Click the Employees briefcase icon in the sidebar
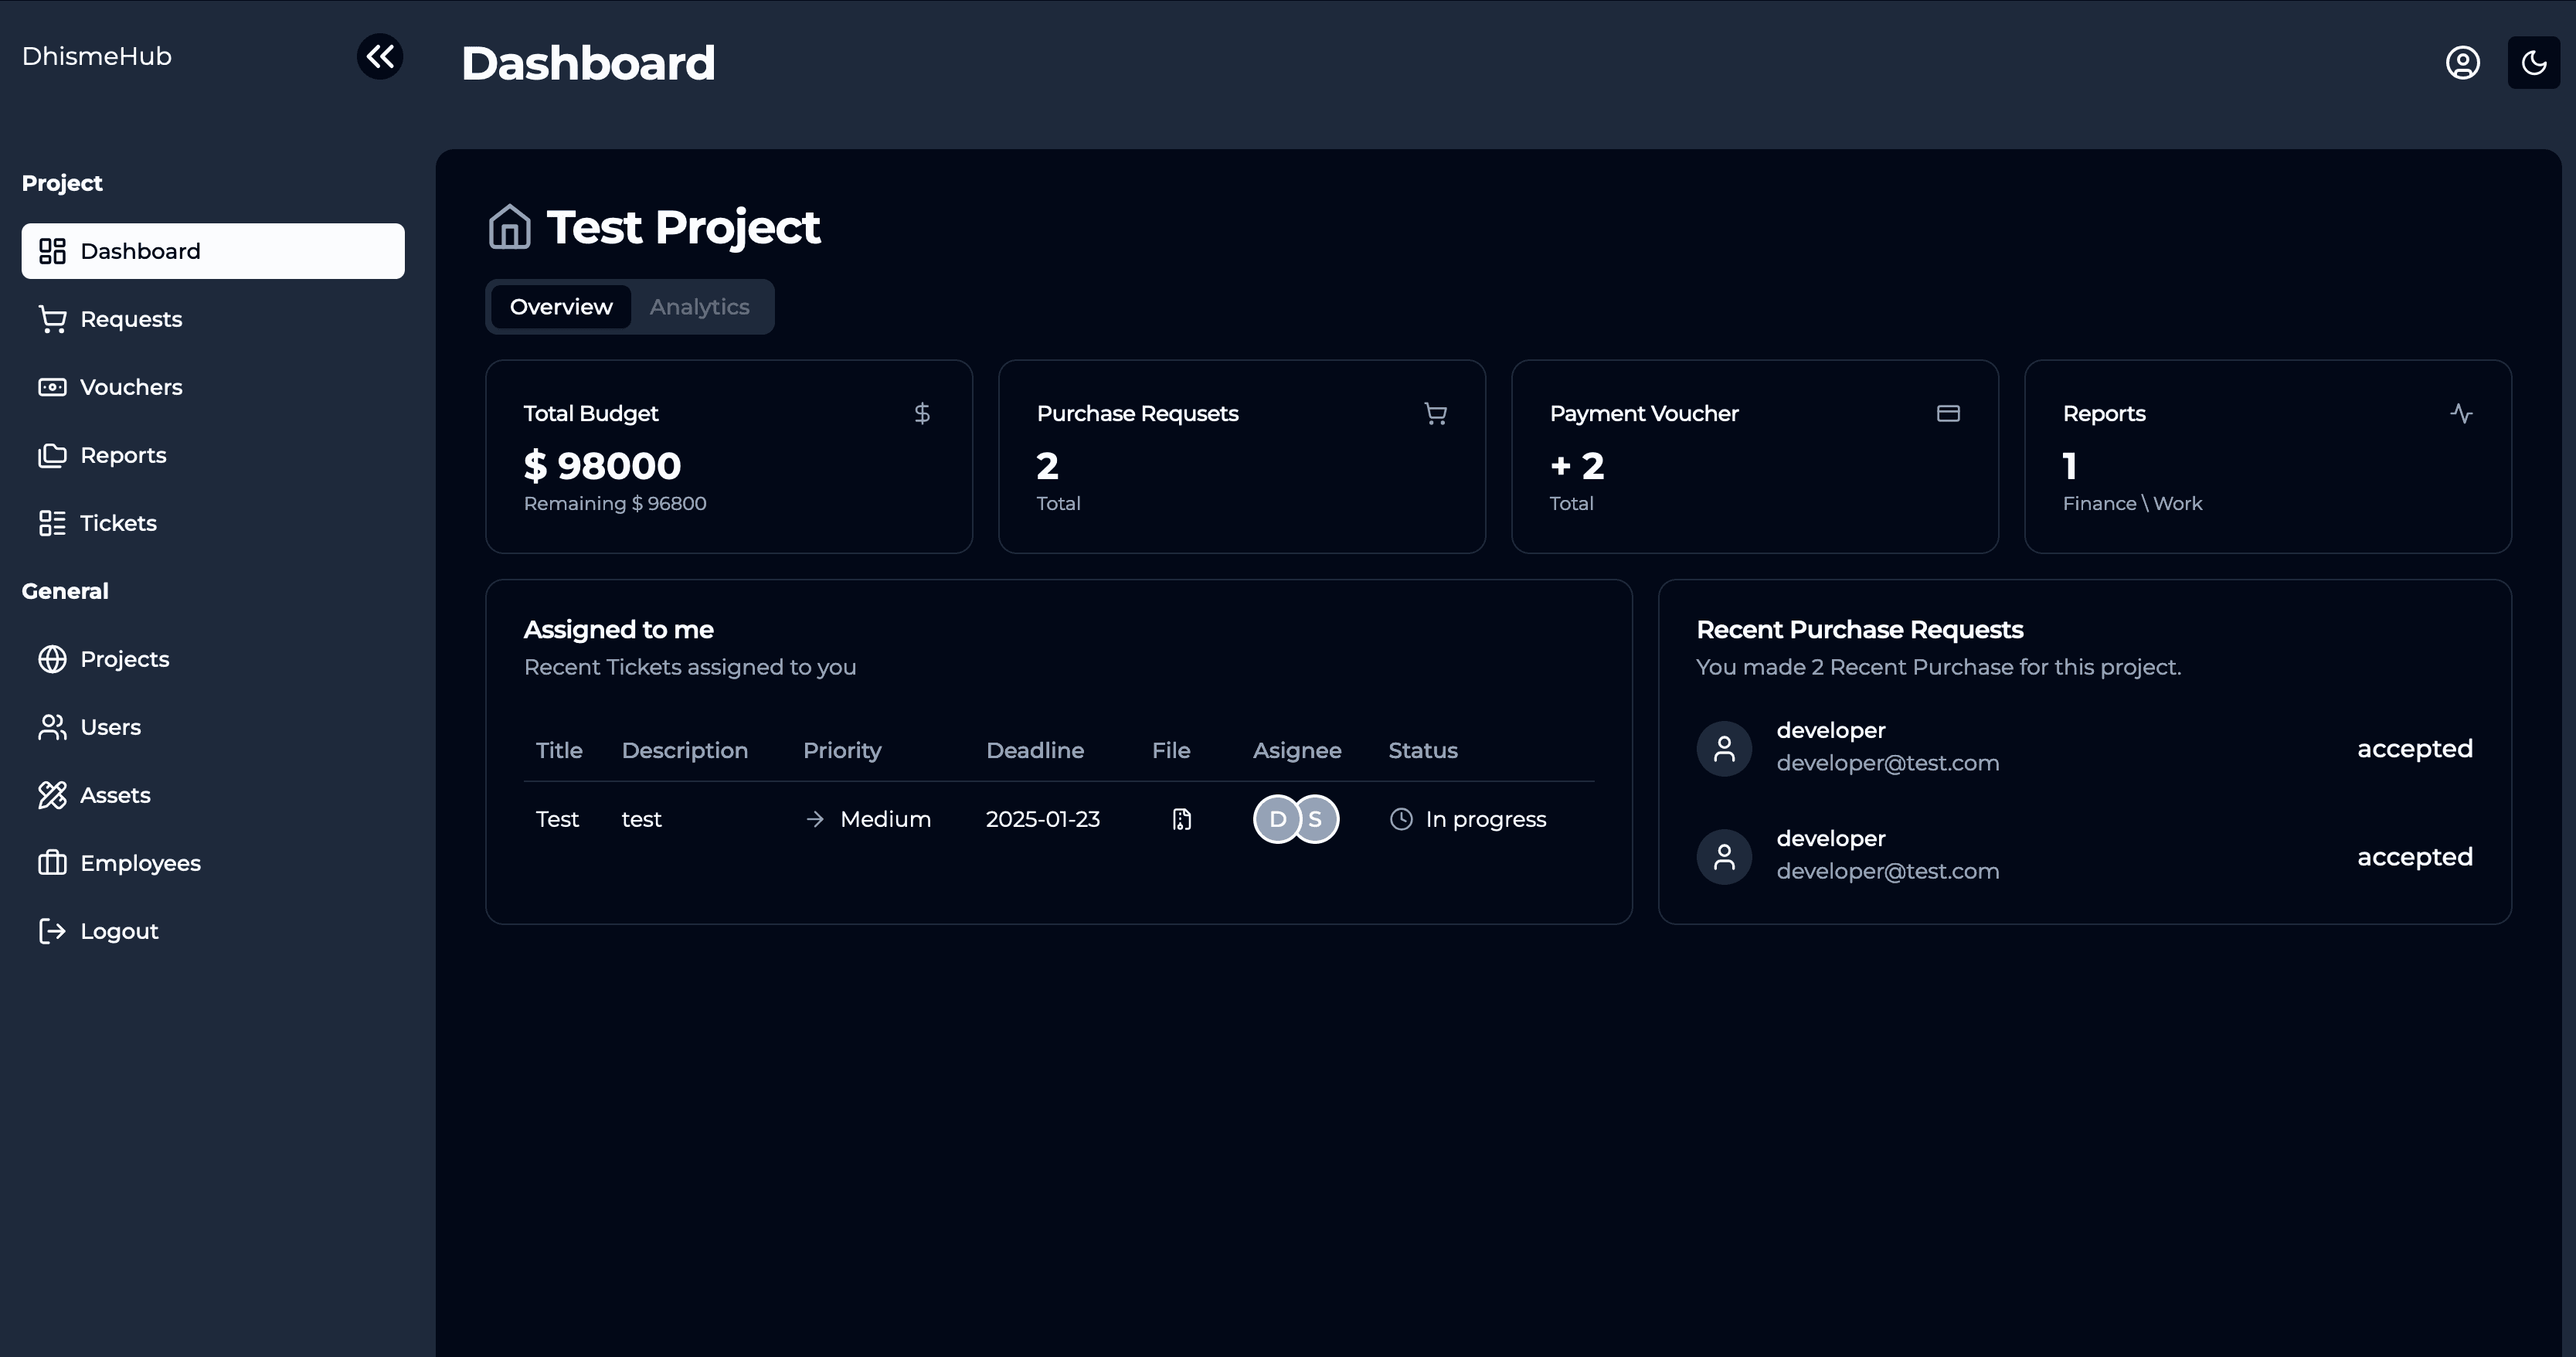Image resolution: width=2576 pixels, height=1357 pixels. 52,863
